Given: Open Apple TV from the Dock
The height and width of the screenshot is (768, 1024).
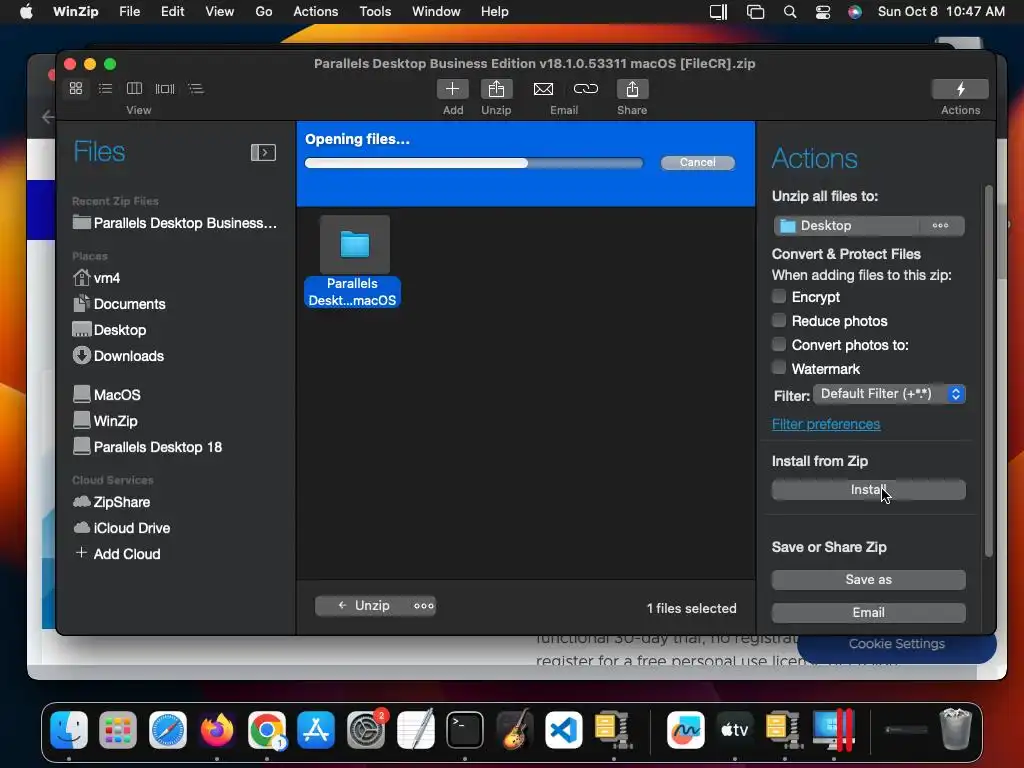Looking at the screenshot, I should tap(735, 729).
